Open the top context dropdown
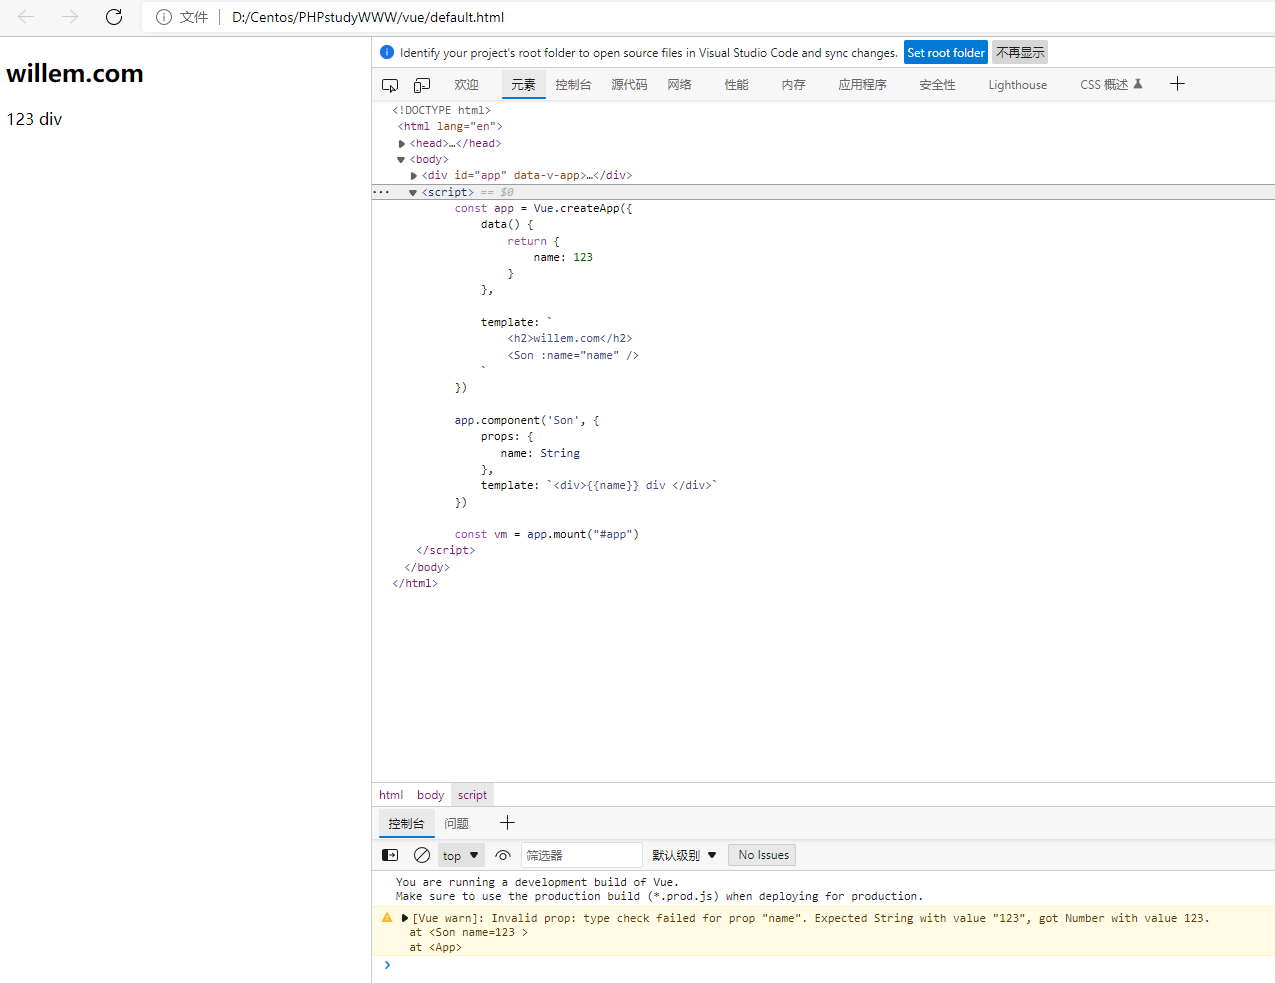Screen dimensions: 1275x983 click(461, 855)
